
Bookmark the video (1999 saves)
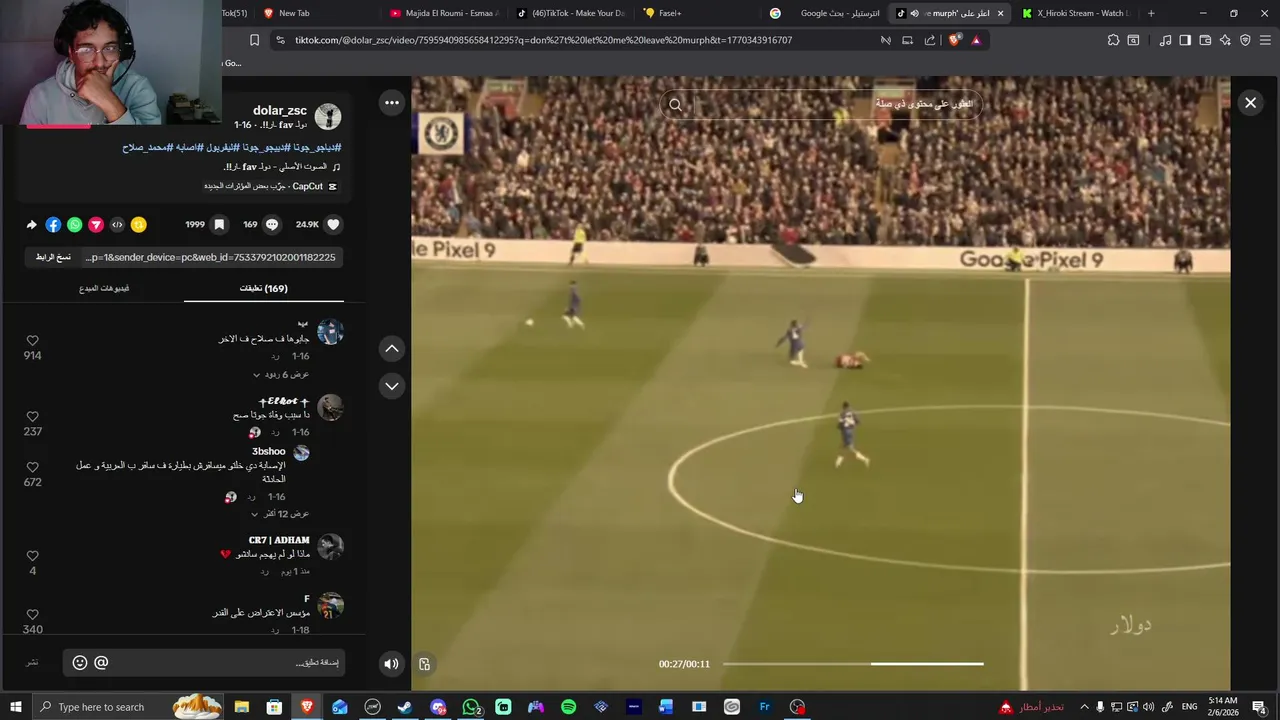coord(219,225)
